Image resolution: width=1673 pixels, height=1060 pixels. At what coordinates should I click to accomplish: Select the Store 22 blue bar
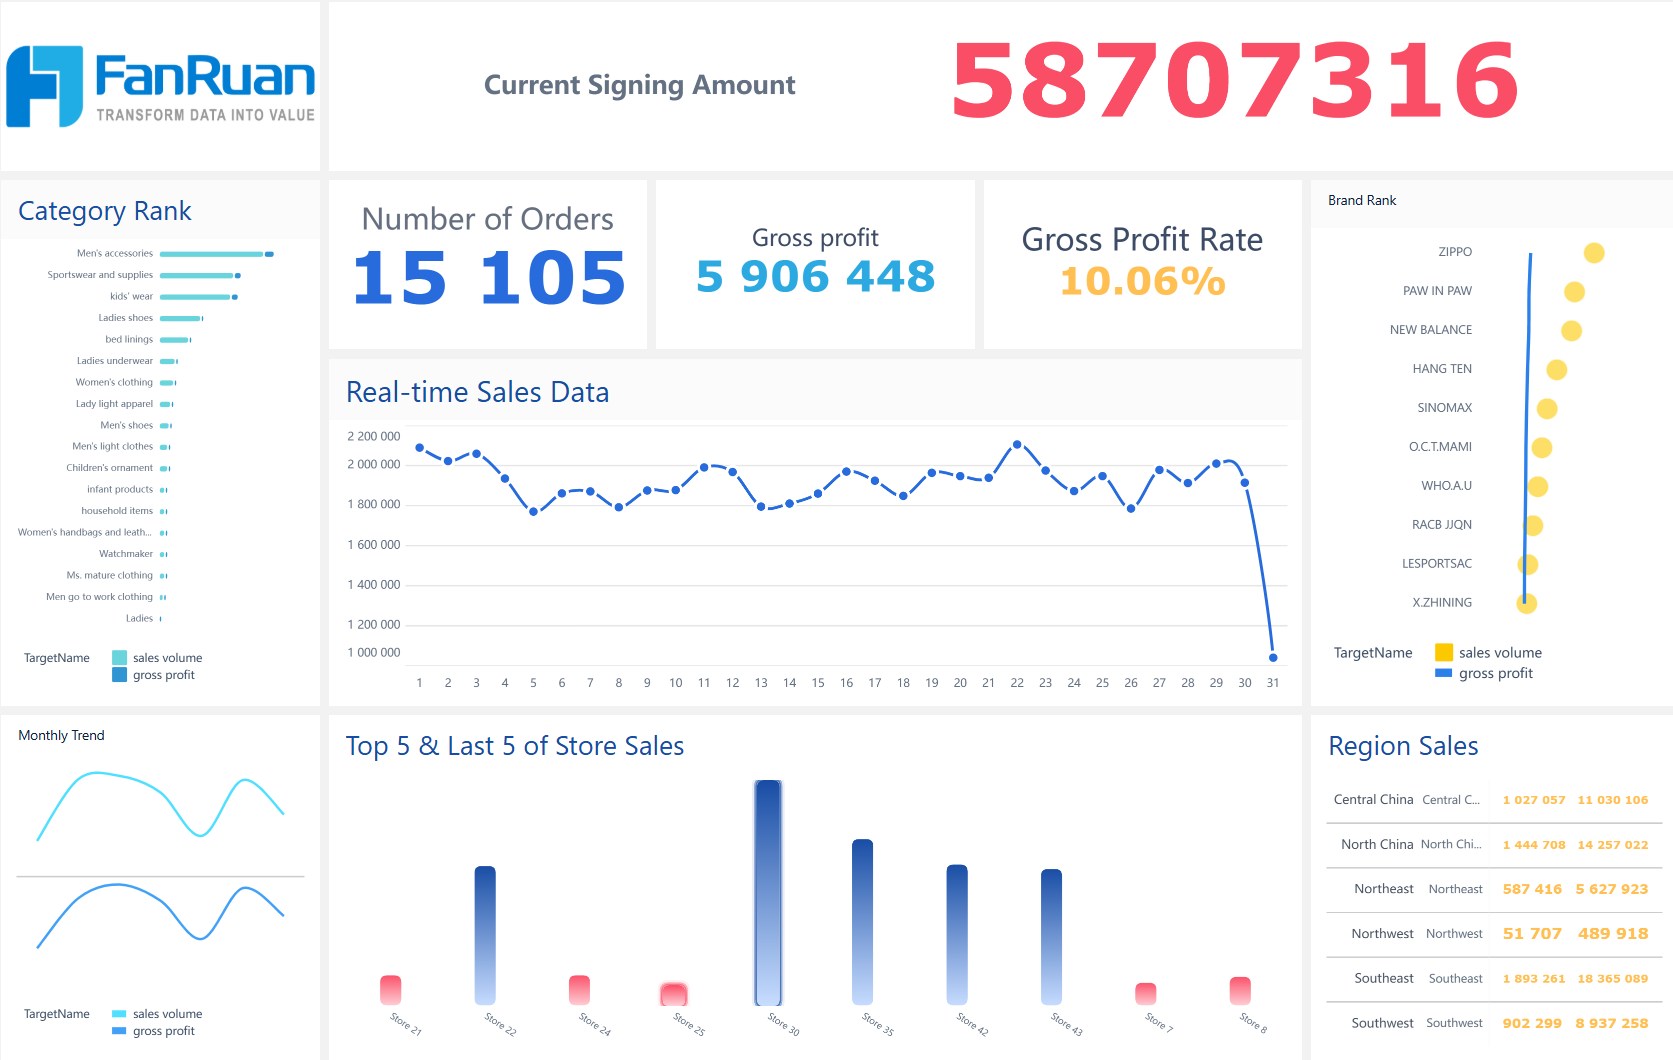tap(485, 934)
